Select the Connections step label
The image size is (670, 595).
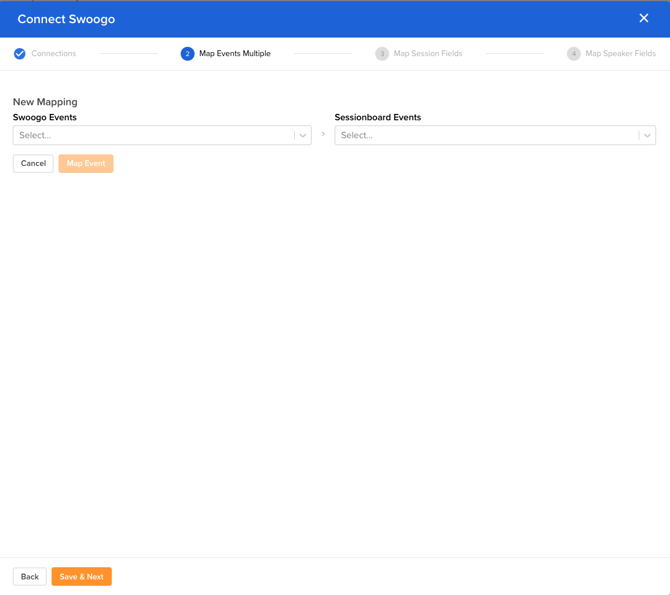coord(53,53)
